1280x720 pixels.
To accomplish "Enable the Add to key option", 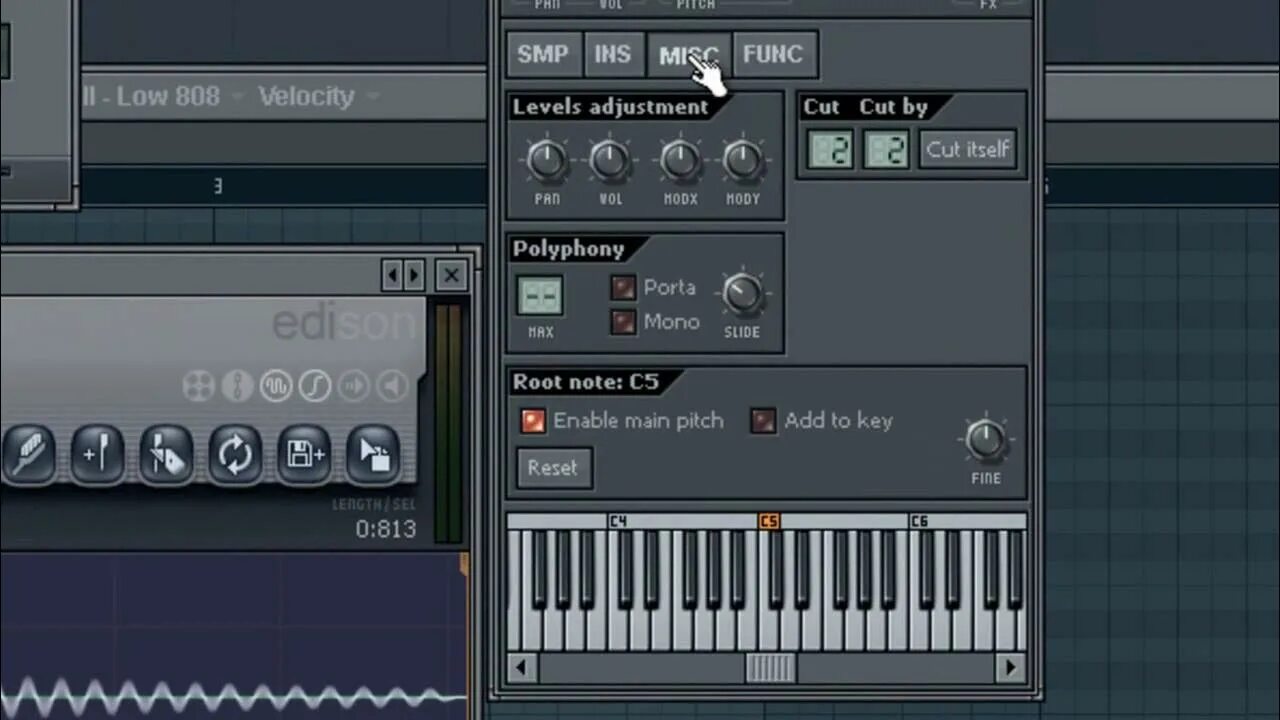I will 763,421.
